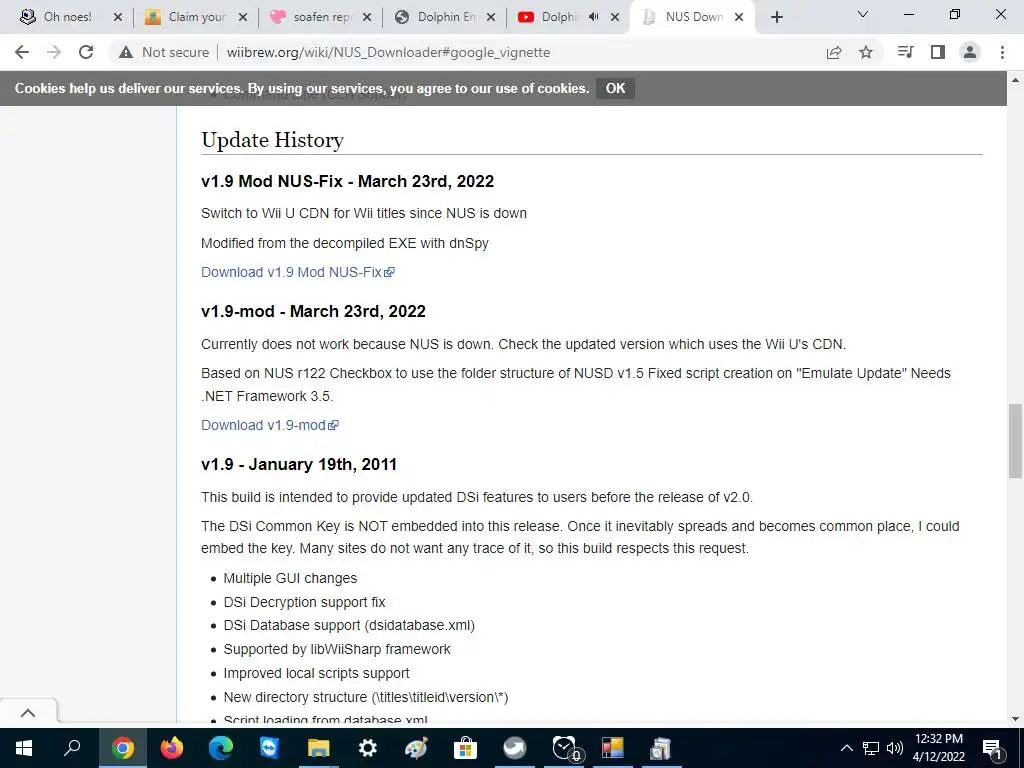Image resolution: width=1024 pixels, height=768 pixels.
Task: Click the v1.9-mod March 23rd heading
Action: (x=313, y=311)
